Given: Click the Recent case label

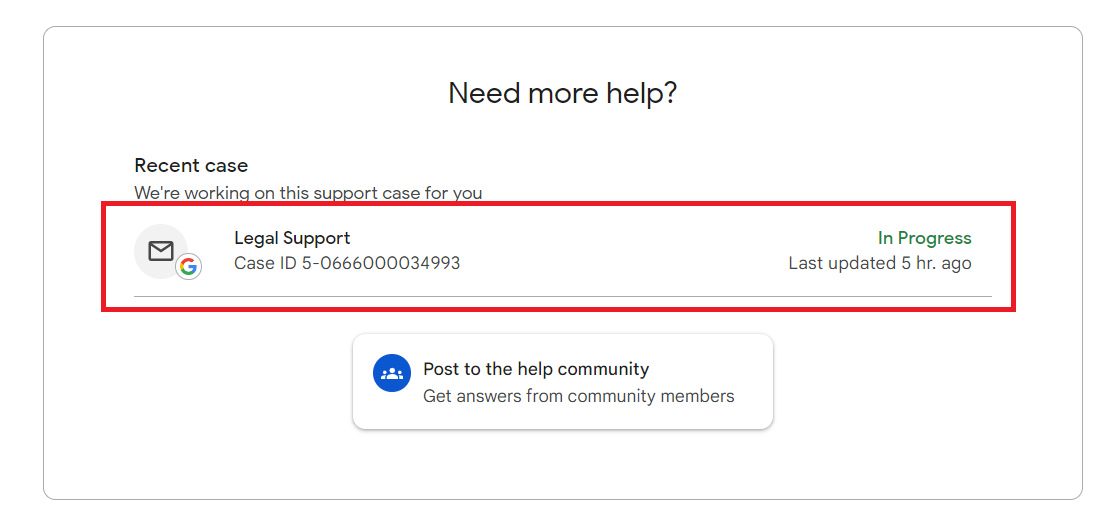Looking at the screenshot, I should (x=191, y=166).
